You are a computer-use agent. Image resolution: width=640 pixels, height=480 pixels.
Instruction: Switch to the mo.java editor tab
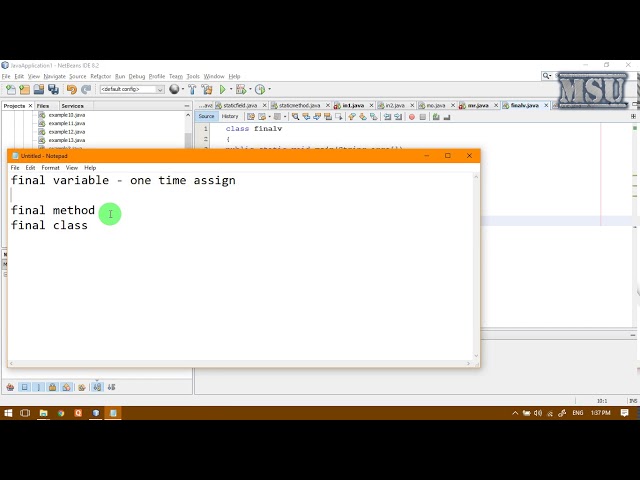[436, 105]
